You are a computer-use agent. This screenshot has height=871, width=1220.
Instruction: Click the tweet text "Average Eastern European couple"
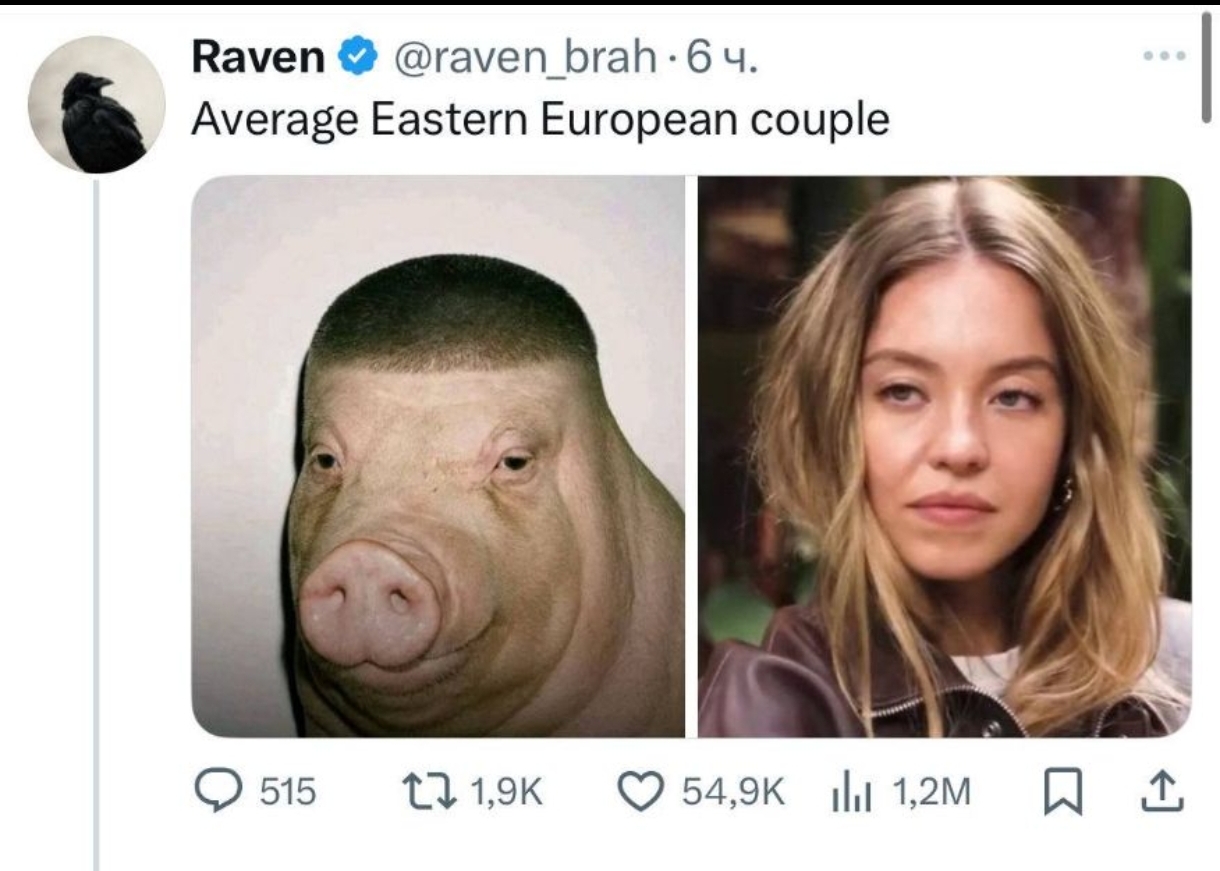tap(540, 120)
